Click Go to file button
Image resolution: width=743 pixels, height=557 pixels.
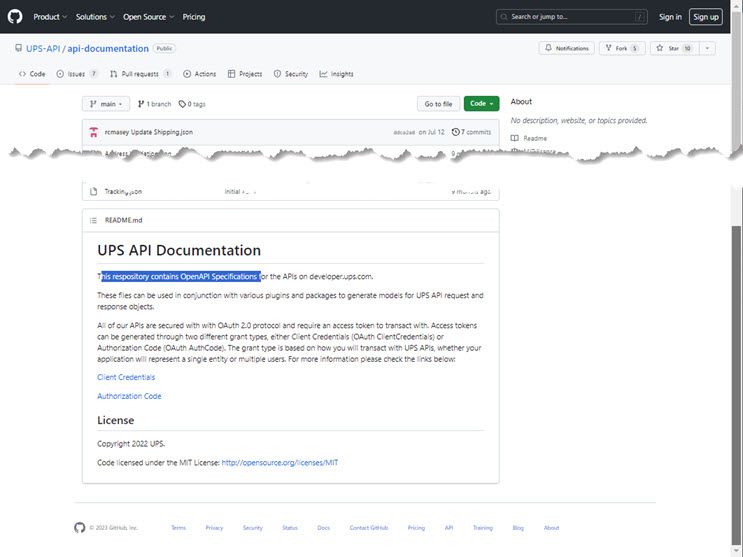click(438, 104)
